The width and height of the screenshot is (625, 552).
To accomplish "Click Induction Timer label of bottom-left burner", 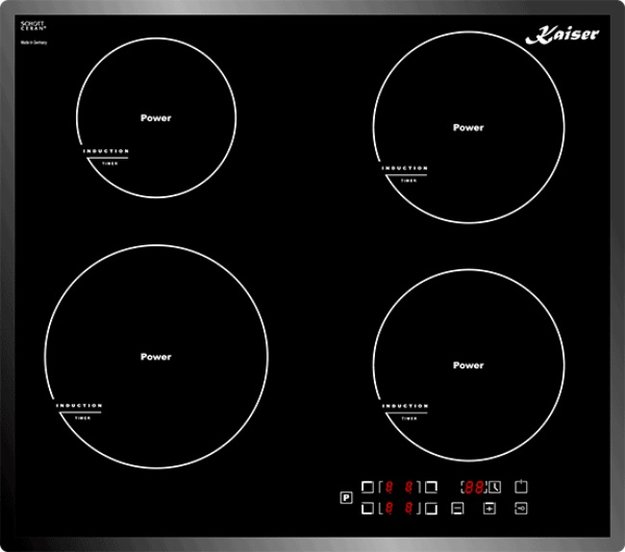I will 79,411.
